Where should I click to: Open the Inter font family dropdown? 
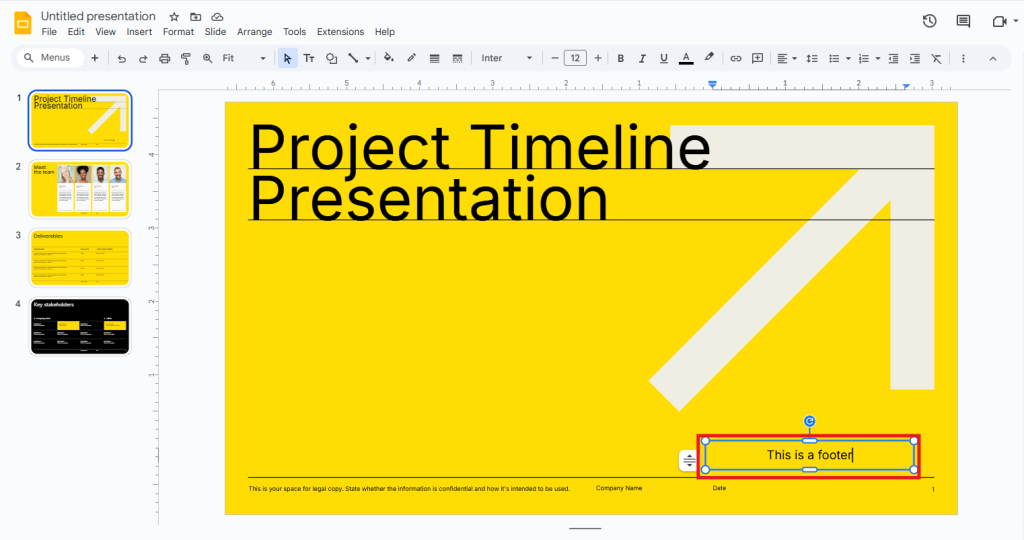tap(507, 58)
